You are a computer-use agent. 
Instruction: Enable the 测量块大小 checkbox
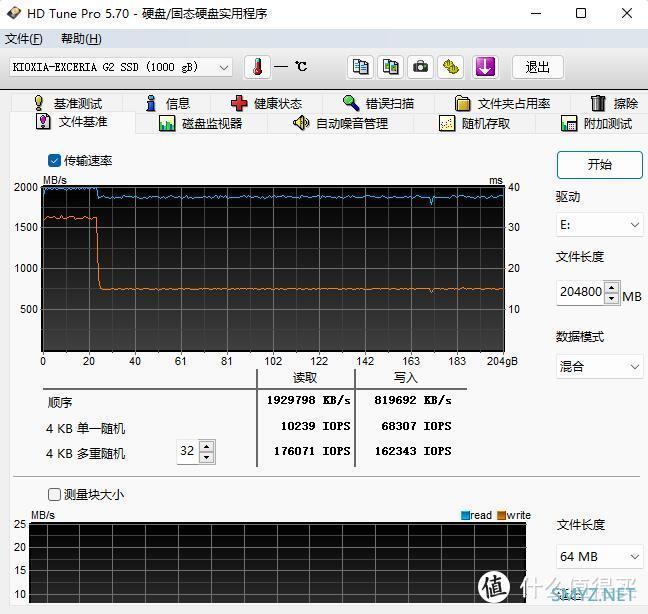[x=54, y=494]
